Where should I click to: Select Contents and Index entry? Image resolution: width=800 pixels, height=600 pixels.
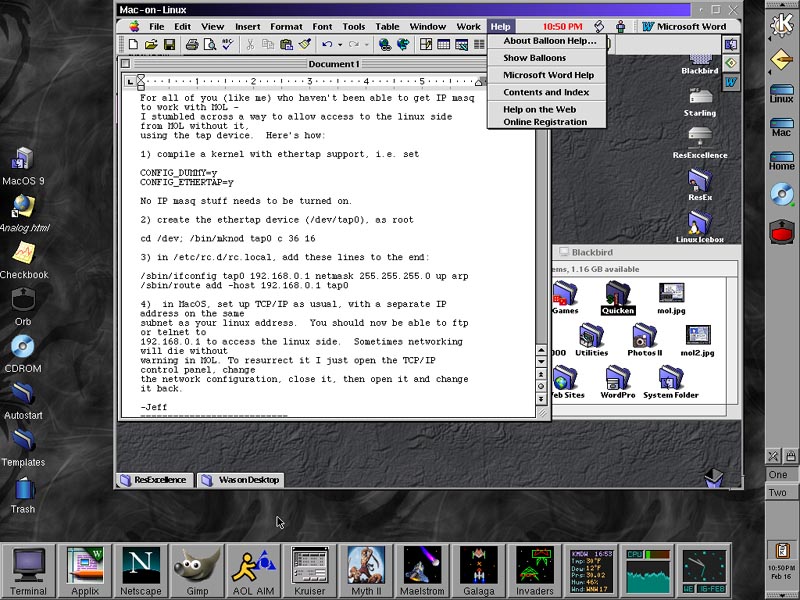[547, 92]
